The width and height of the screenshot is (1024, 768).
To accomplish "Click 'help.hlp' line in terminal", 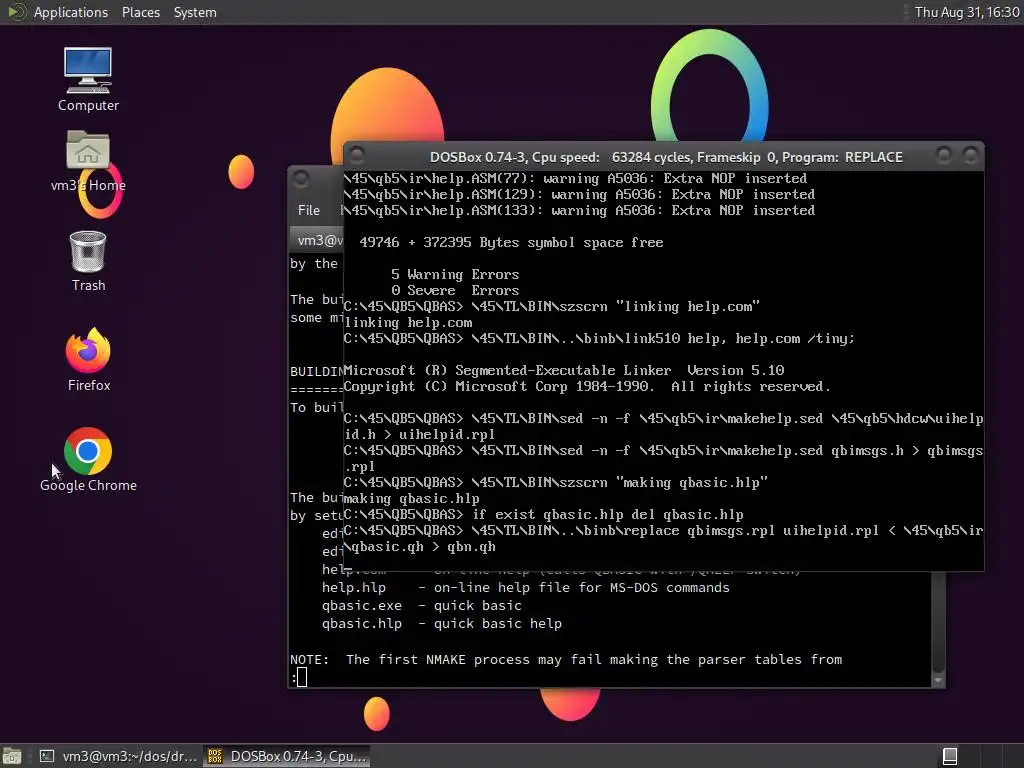I will tap(526, 587).
